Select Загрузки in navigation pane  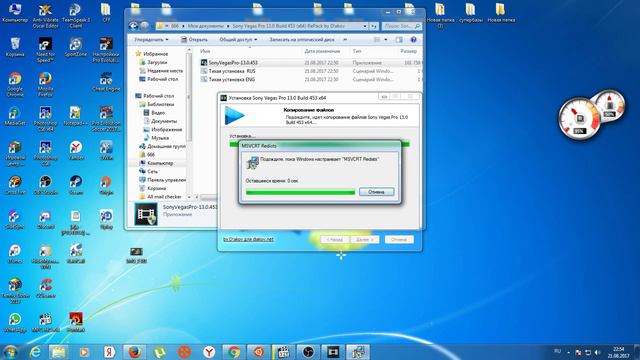tap(153, 62)
